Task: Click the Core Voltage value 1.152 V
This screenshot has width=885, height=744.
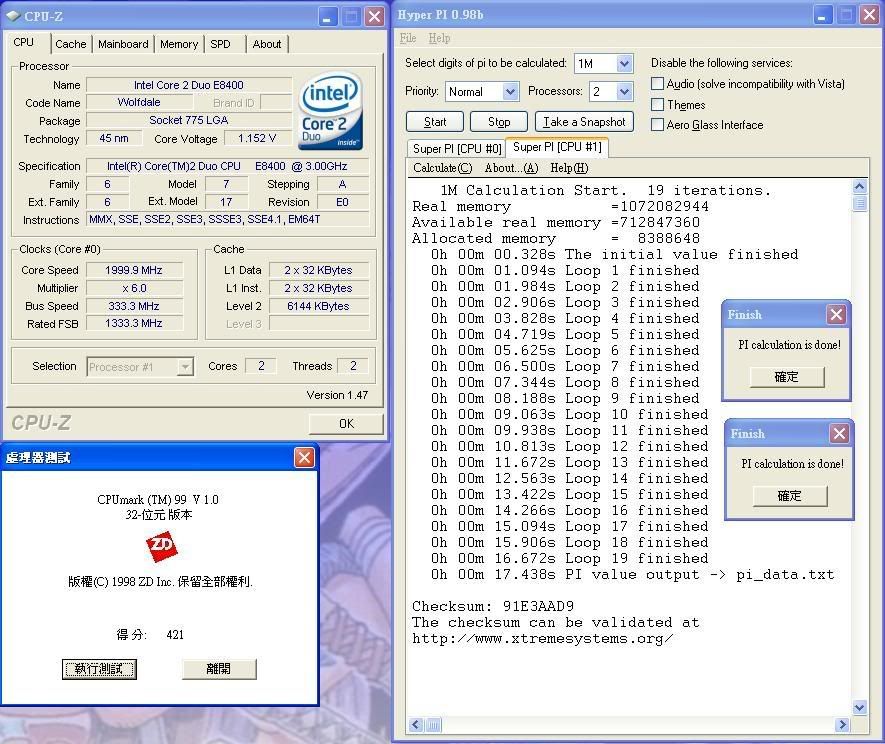Action: coord(257,138)
